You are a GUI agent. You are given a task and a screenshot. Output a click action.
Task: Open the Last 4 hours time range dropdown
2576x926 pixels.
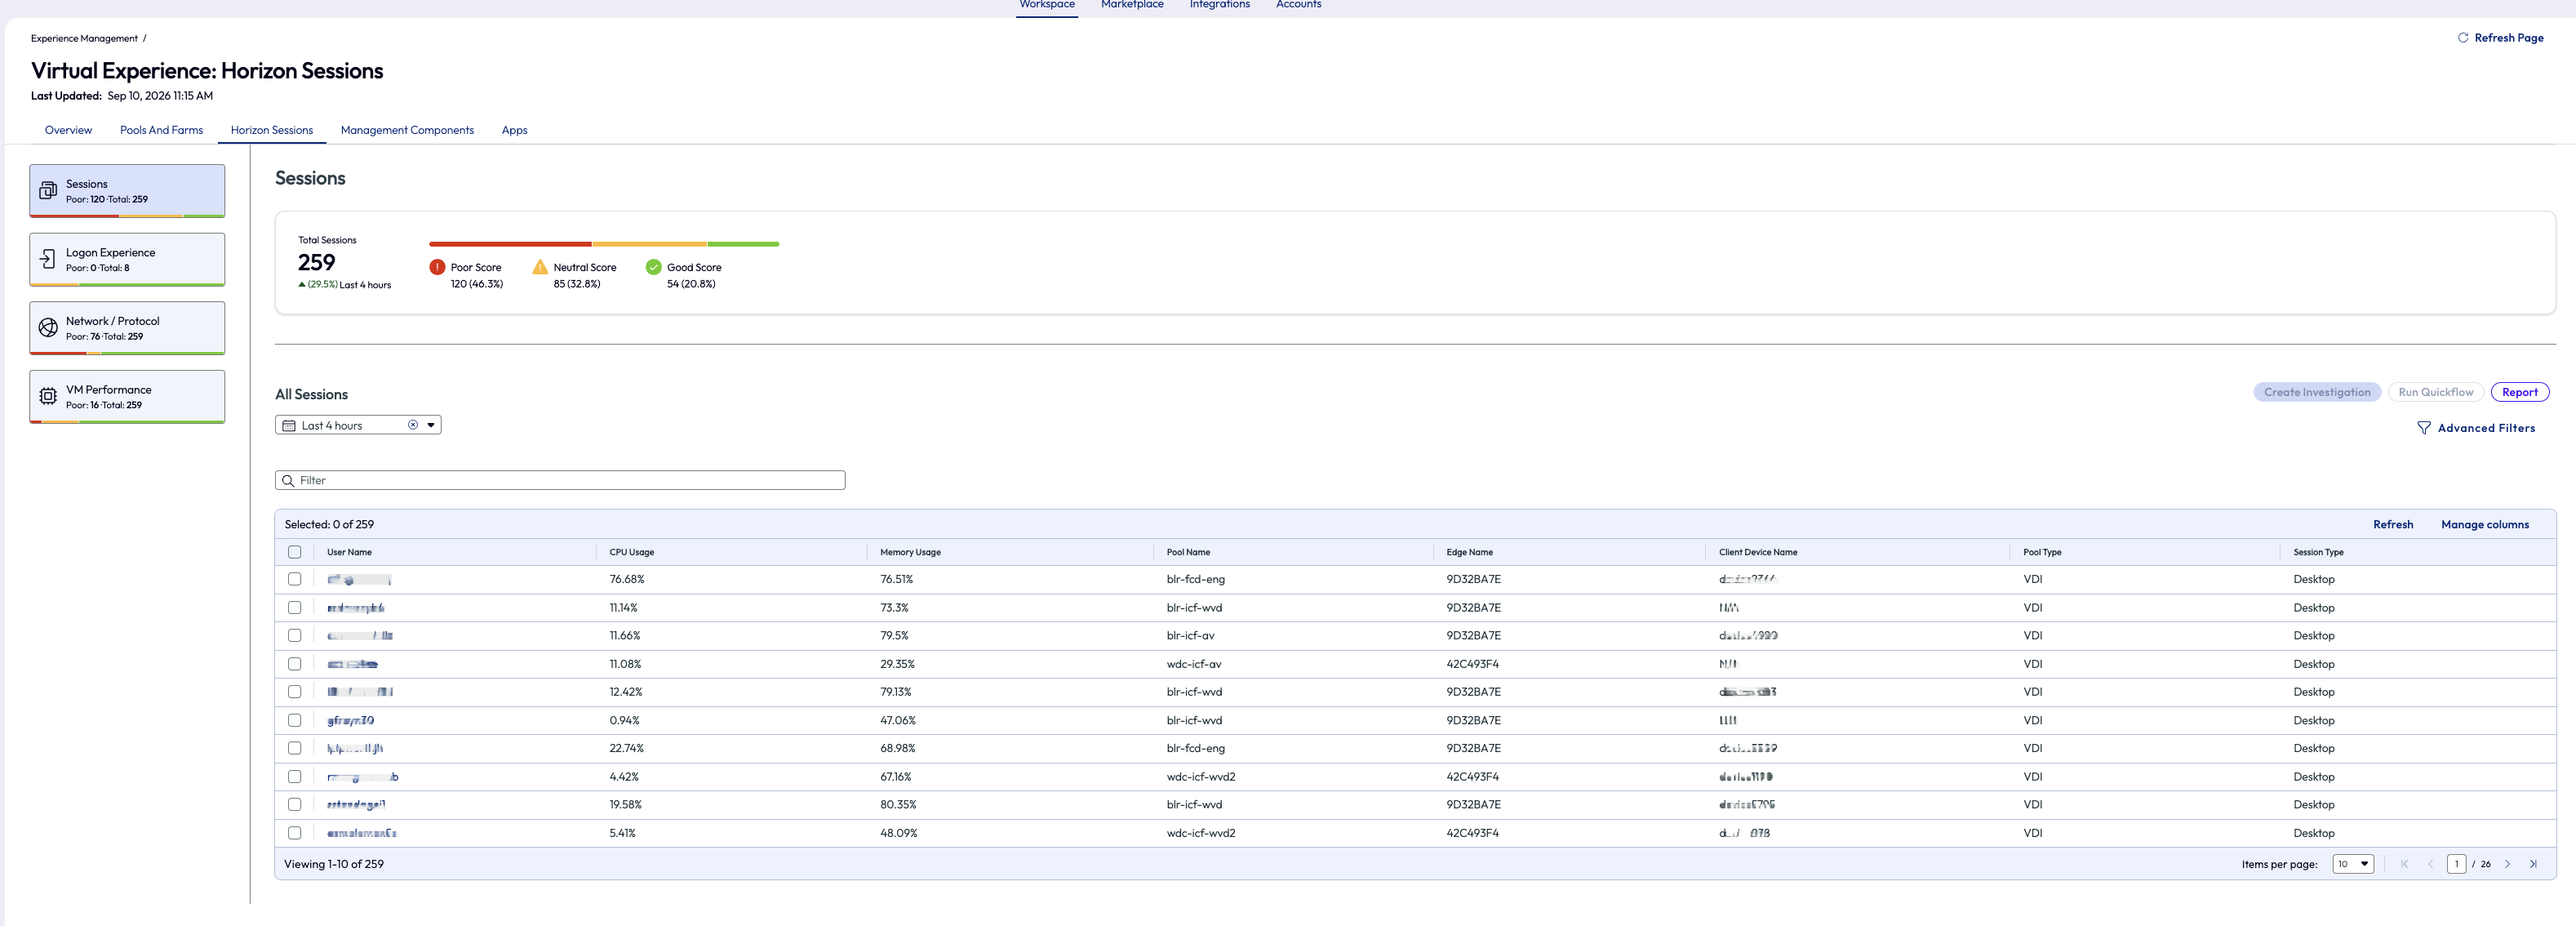tap(431, 425)
